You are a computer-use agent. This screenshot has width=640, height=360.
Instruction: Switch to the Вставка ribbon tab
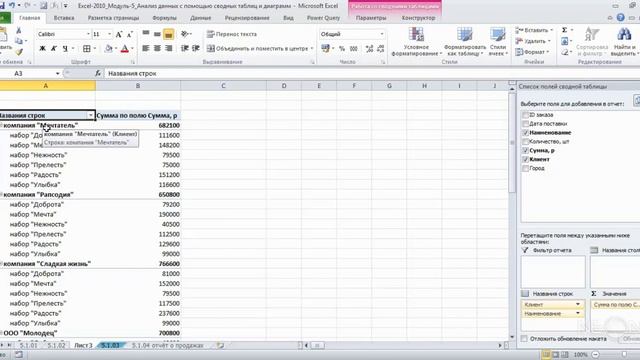pos(64,18)
